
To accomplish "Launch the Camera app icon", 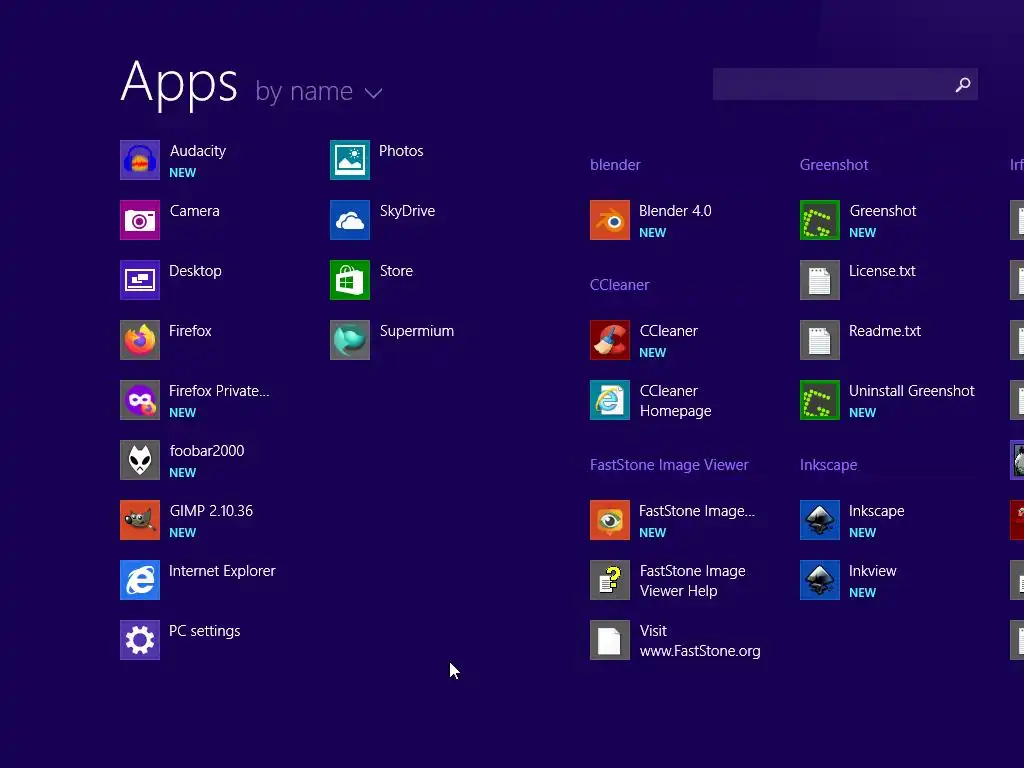I will click(x=140, y=220).
